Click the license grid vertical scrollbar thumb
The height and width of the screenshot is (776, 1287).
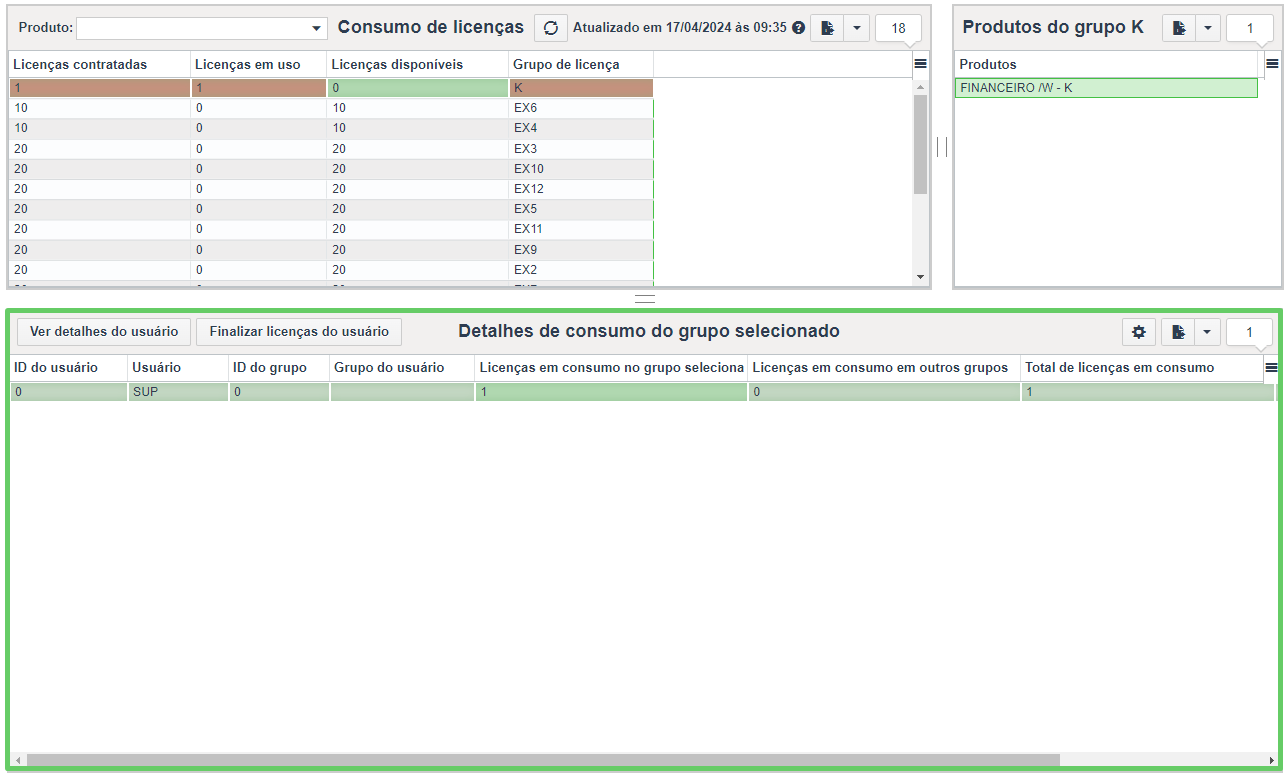(x=920, y=144)
